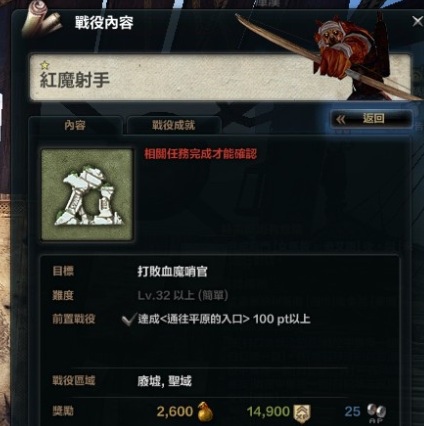Viewport: 424px width, 426px height.
Task: Close the 戰役內容 window
Action: [x=417, y=22]
